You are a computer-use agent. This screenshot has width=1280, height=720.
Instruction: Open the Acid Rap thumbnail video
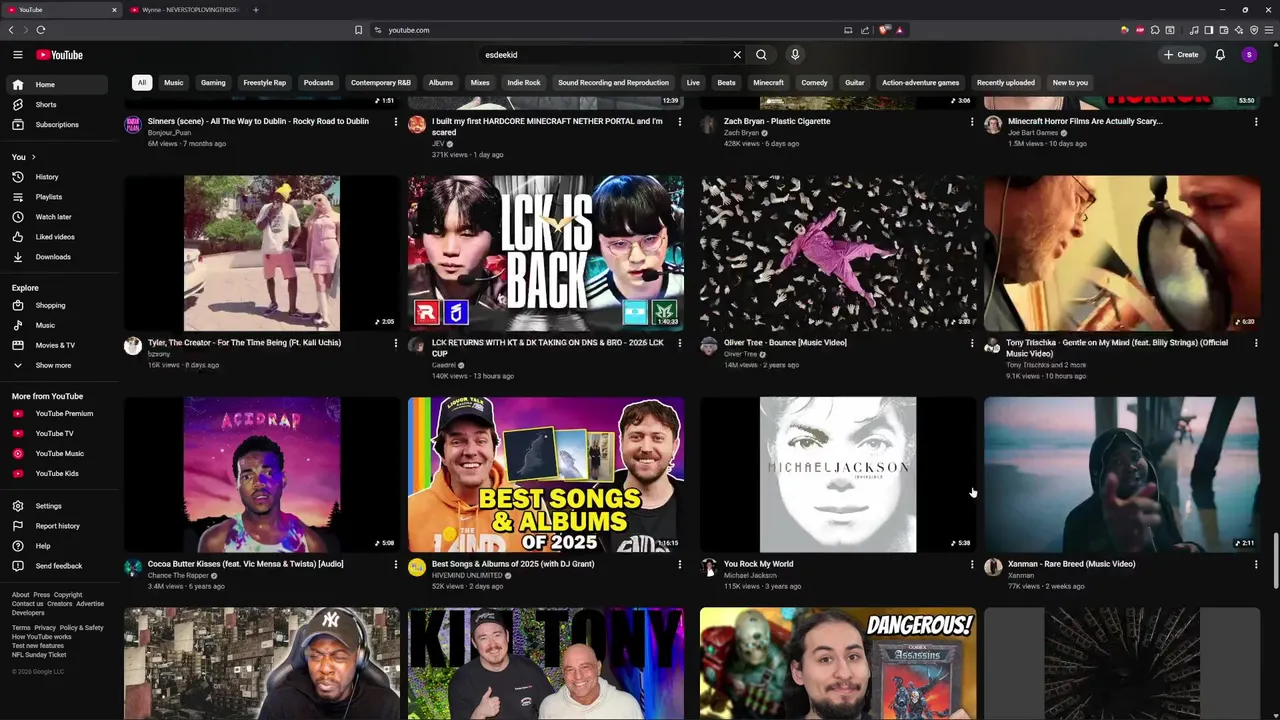262,474
